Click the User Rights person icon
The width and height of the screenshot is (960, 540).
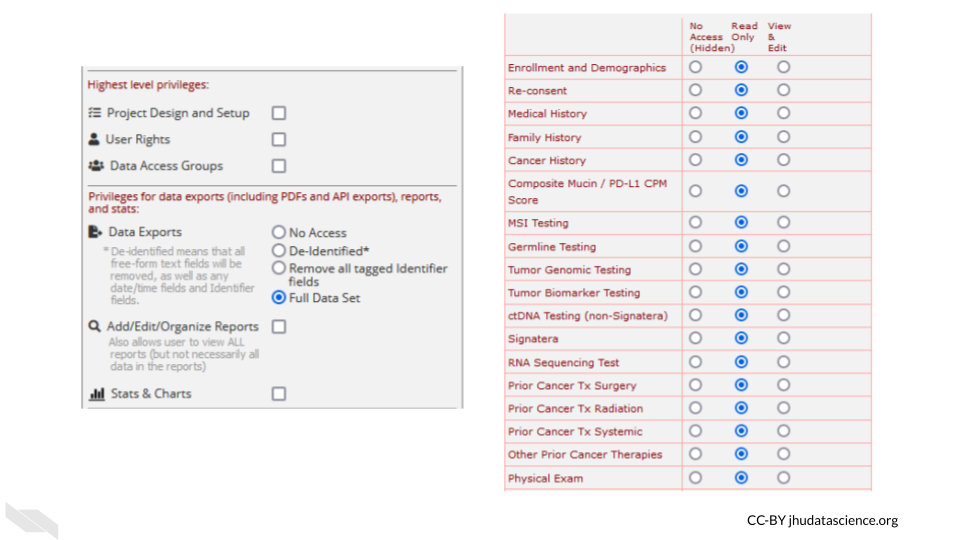coord(94,140)
